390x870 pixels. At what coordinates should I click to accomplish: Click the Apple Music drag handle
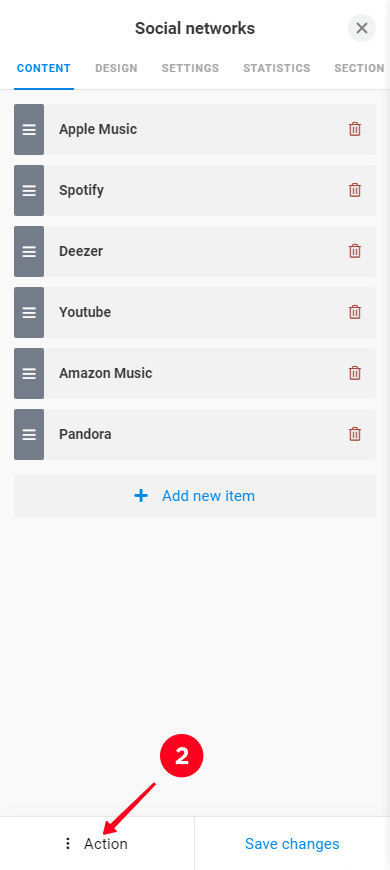29,129
